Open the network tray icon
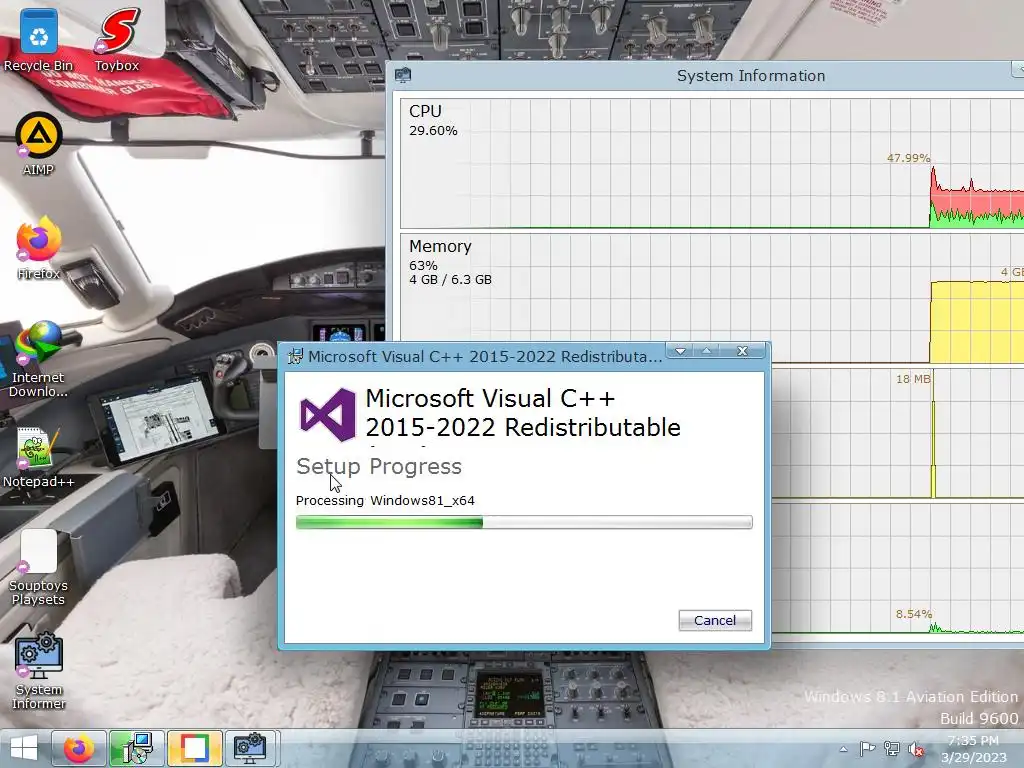This screenshot has width=1024, height=768. [x=891, y=749]
